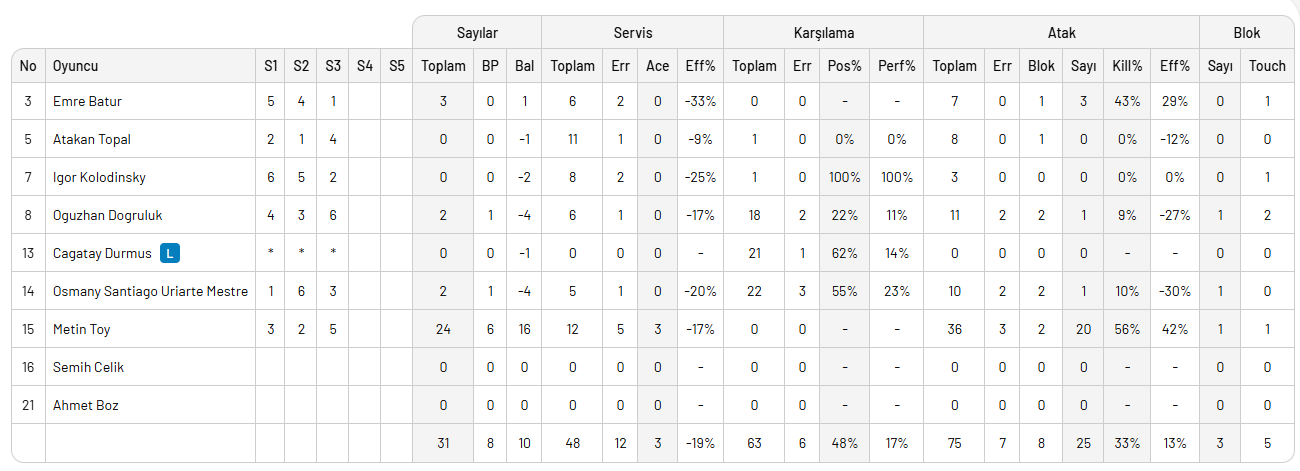Open player Emre Batur
This screenshot has height=471, width=1300.
click(x=87, y=102)
